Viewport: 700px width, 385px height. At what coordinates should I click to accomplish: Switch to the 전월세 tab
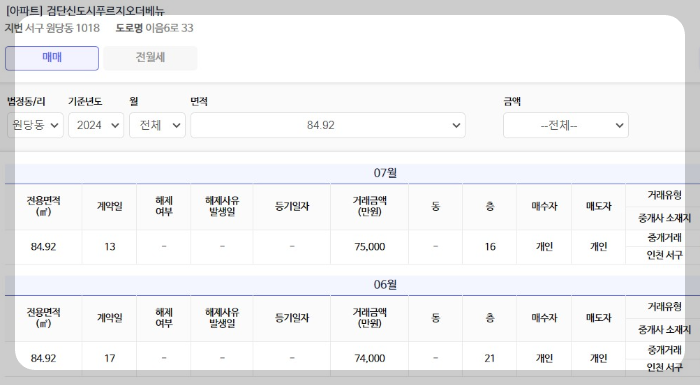click(150, 58)
